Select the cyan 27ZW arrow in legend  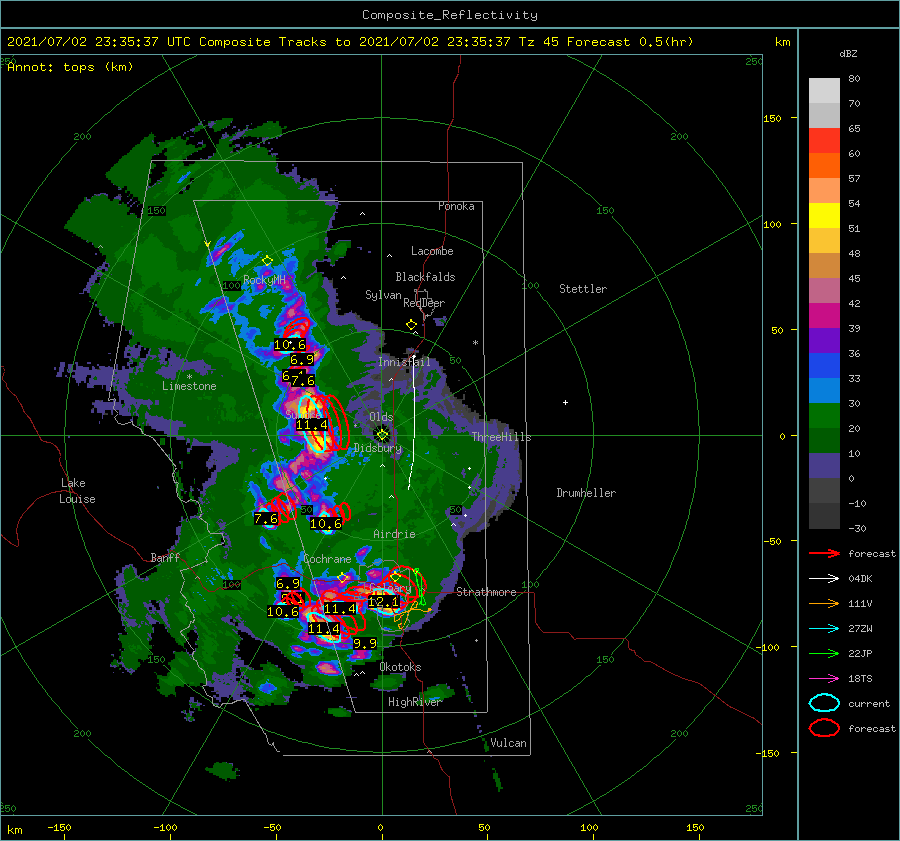824,629
